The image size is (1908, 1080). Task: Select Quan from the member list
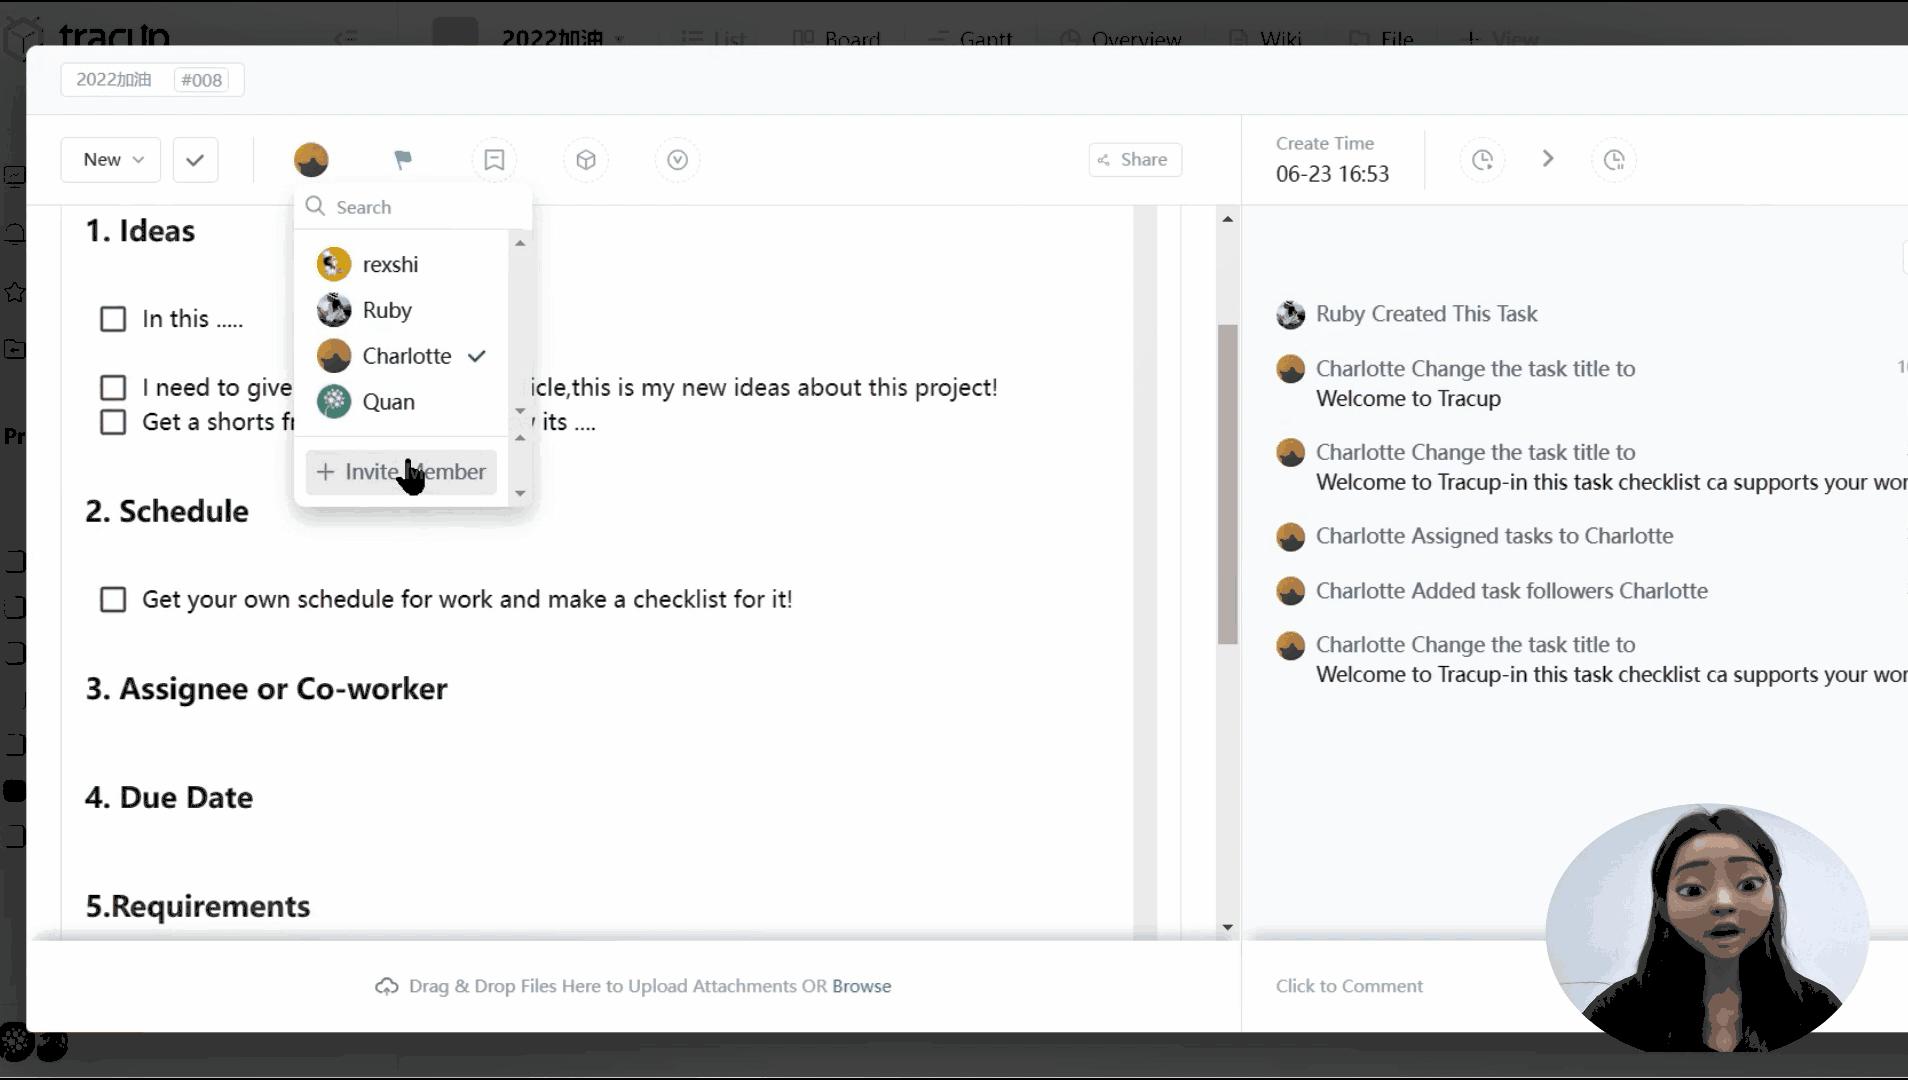[x=388, y=402]
